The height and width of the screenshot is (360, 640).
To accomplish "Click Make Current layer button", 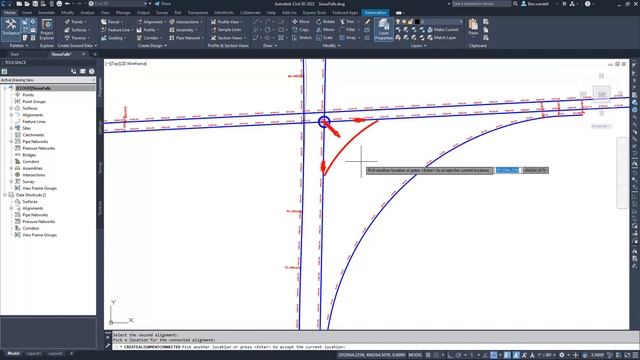I will tap(442, 30).
